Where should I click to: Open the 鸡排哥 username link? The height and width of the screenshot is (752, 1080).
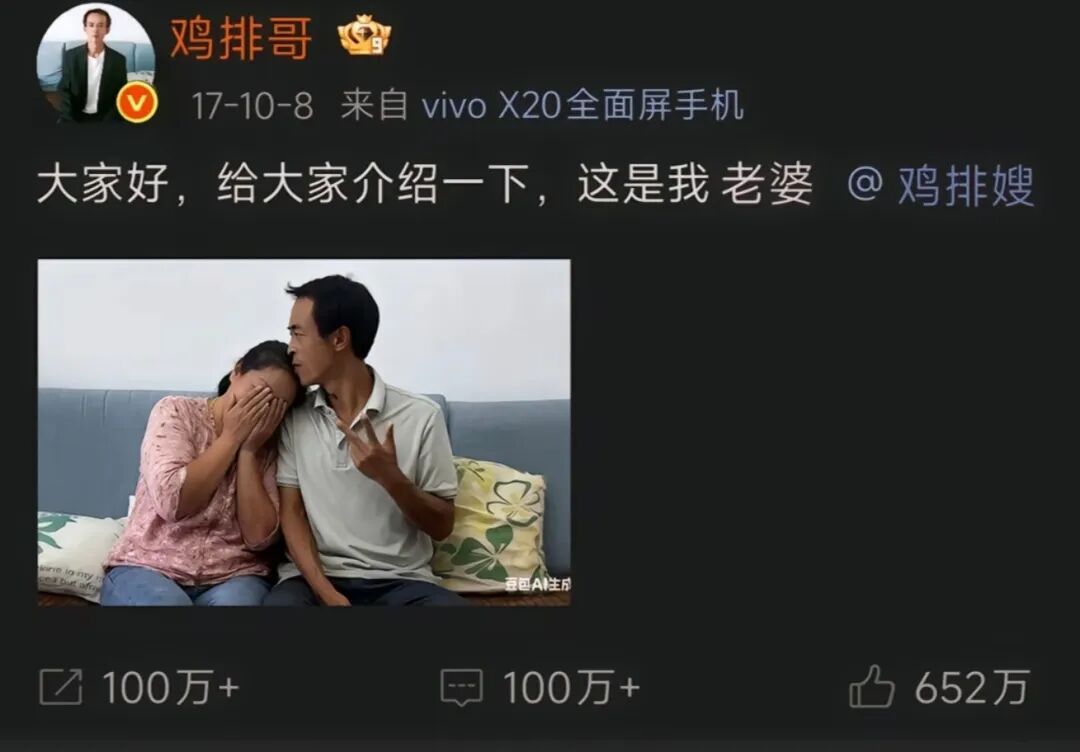coord(241,39)
